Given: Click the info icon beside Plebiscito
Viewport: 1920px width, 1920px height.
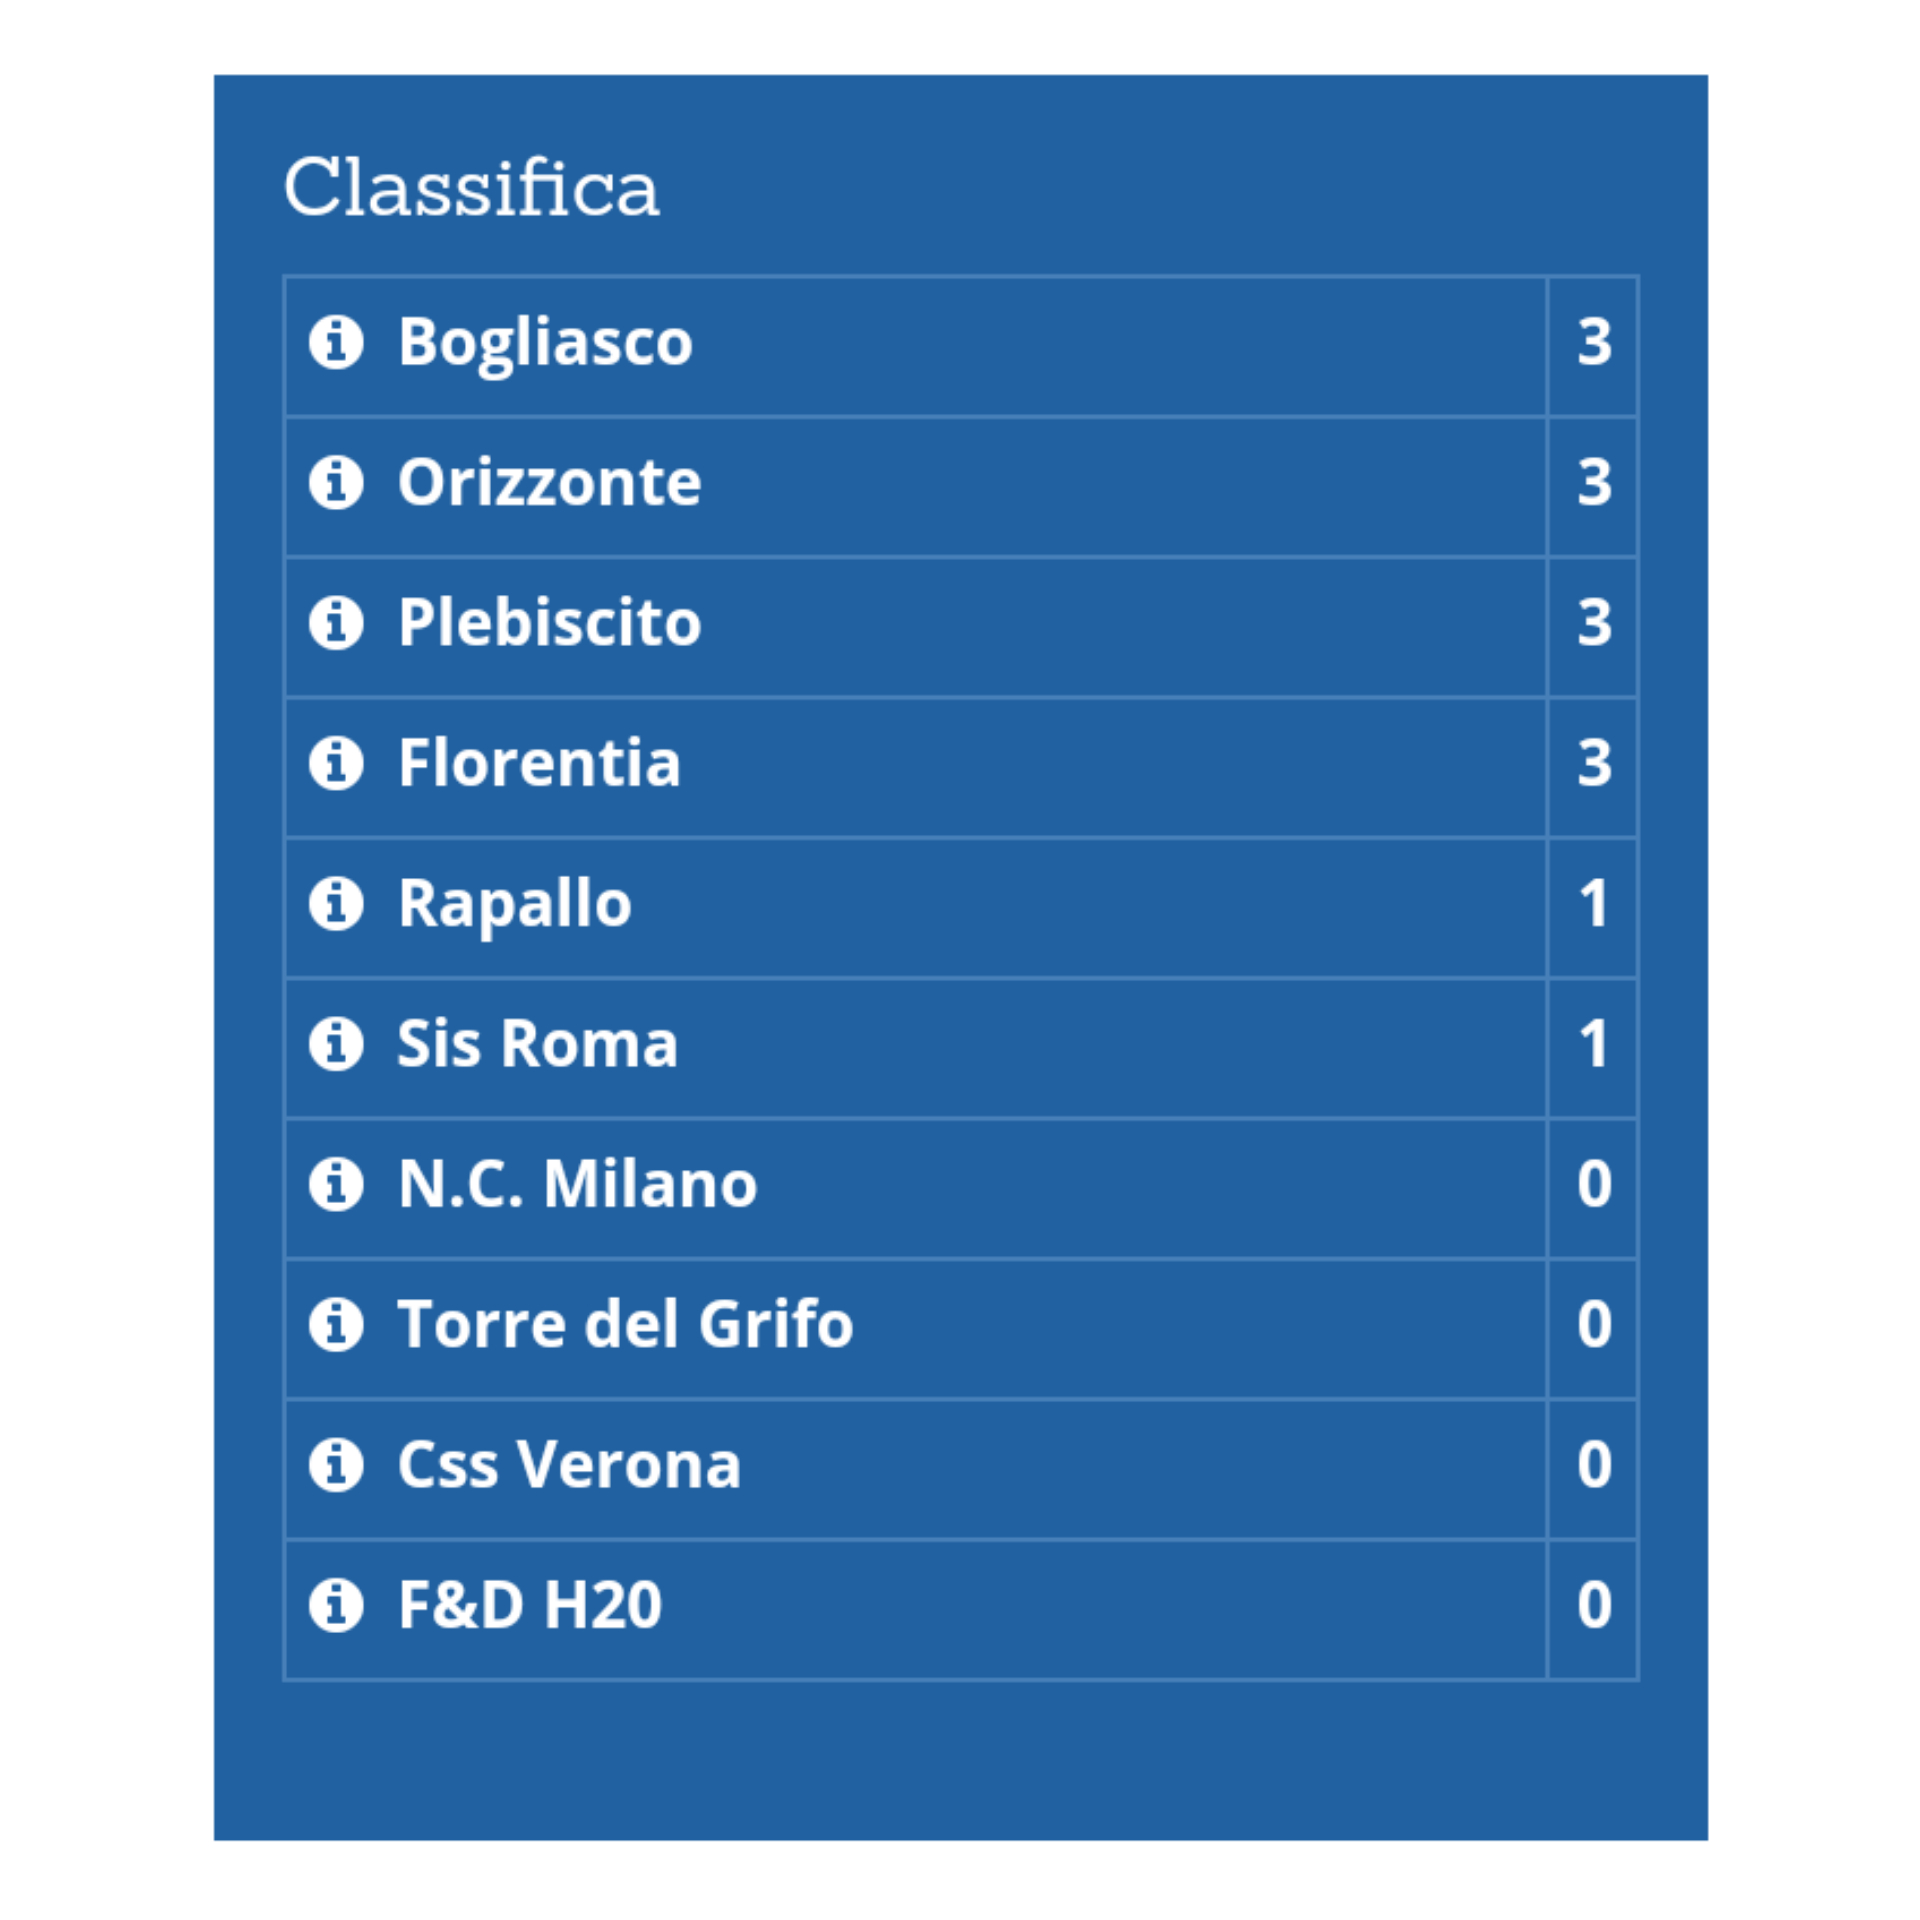Looking at the screenshot, I should pyautogui.click(x=335, y=623).
